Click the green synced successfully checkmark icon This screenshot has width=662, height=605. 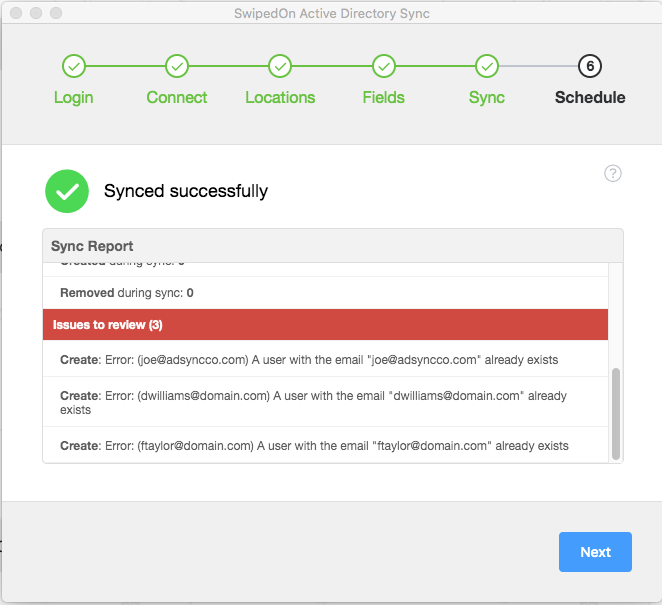[x=67, y=191]
